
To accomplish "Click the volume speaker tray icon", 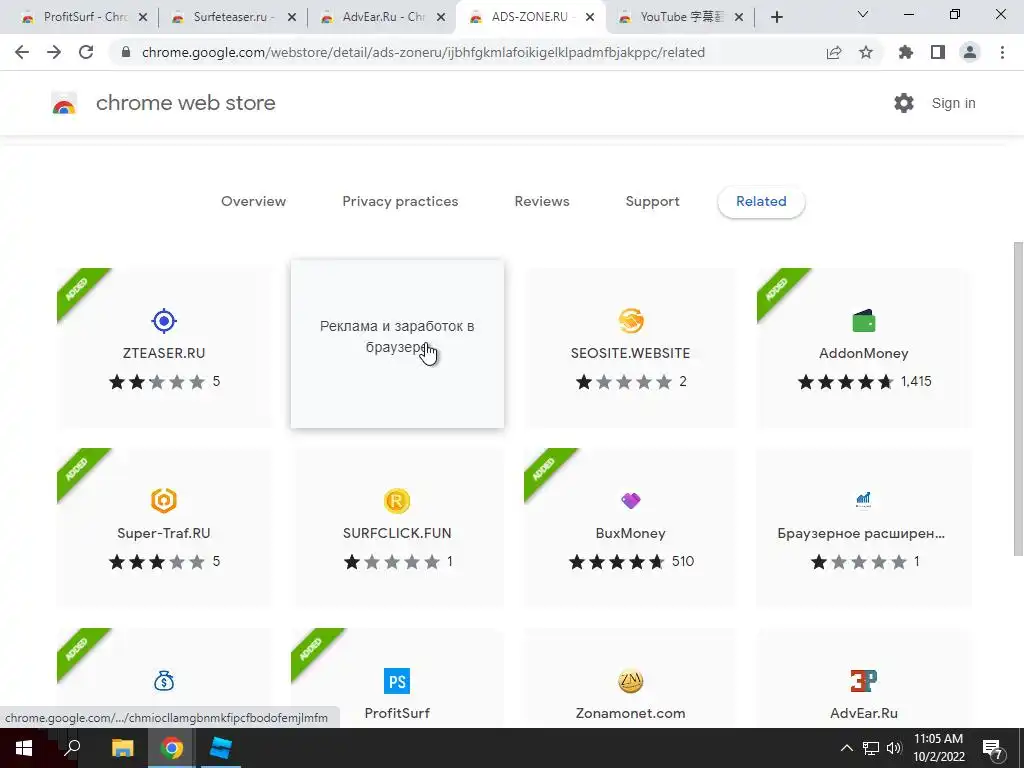I will 894,748.
